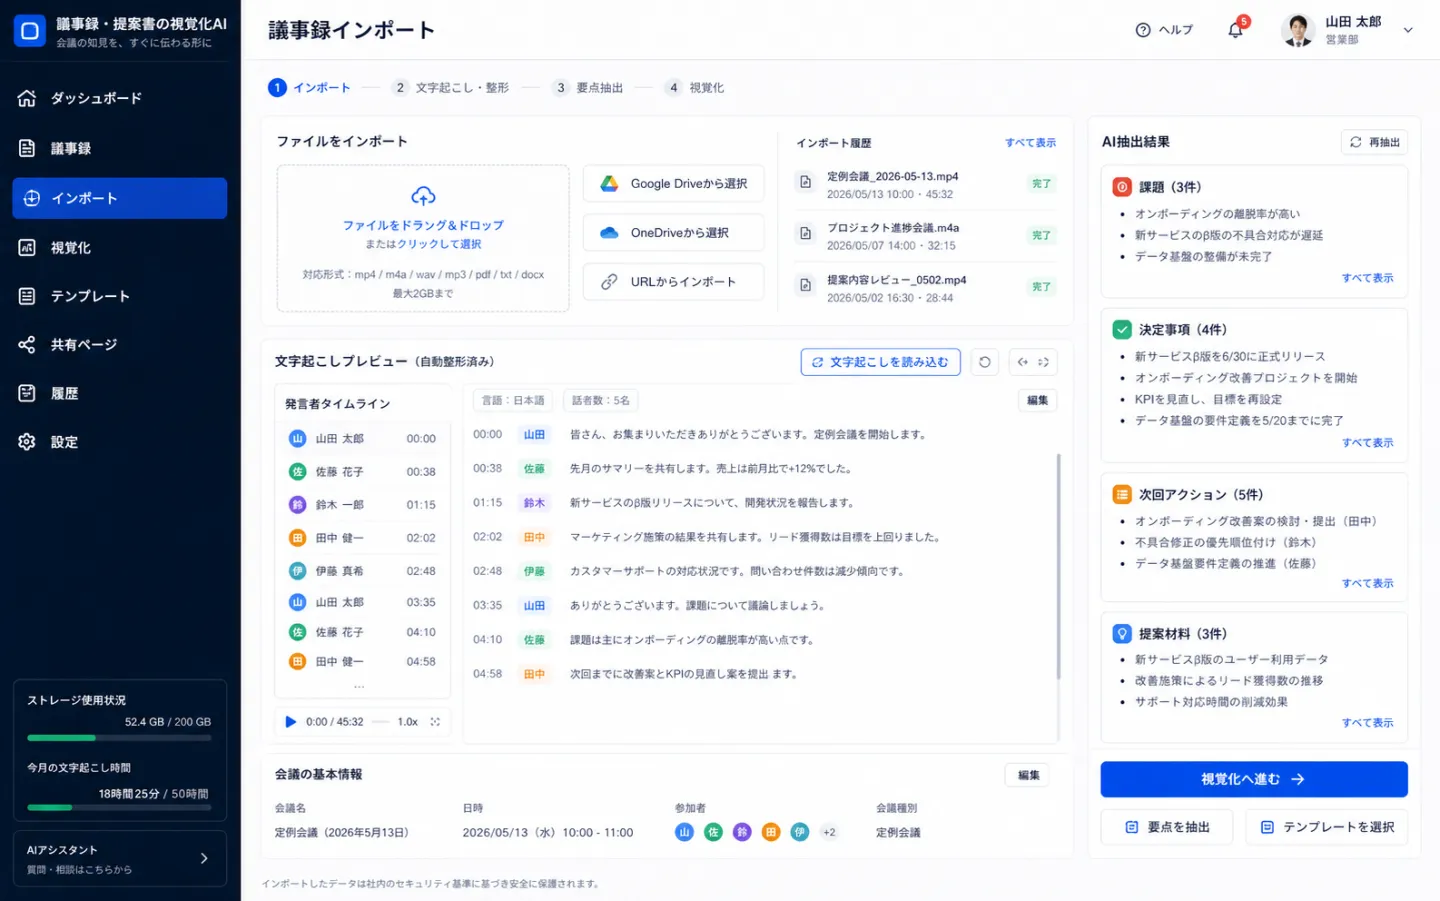Open the AIアシスタント panel chevron

pos(204,858)
